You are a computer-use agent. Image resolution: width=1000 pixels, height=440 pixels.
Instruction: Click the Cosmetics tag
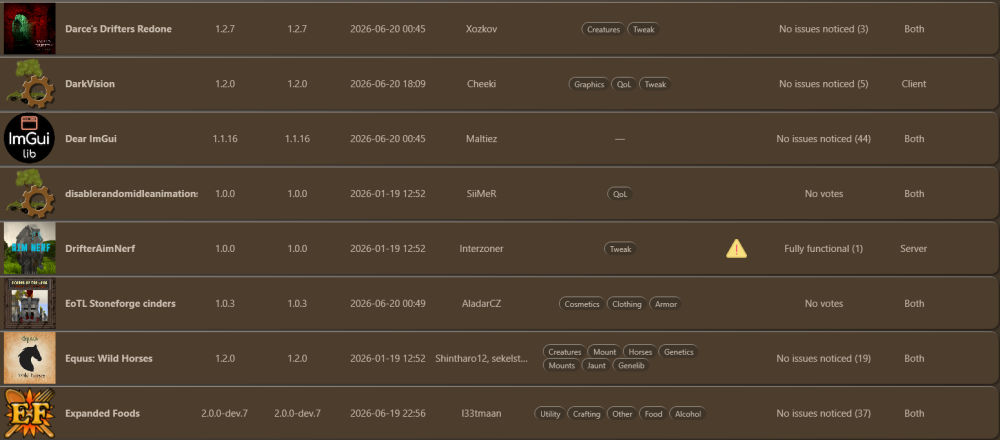point(582,304)
